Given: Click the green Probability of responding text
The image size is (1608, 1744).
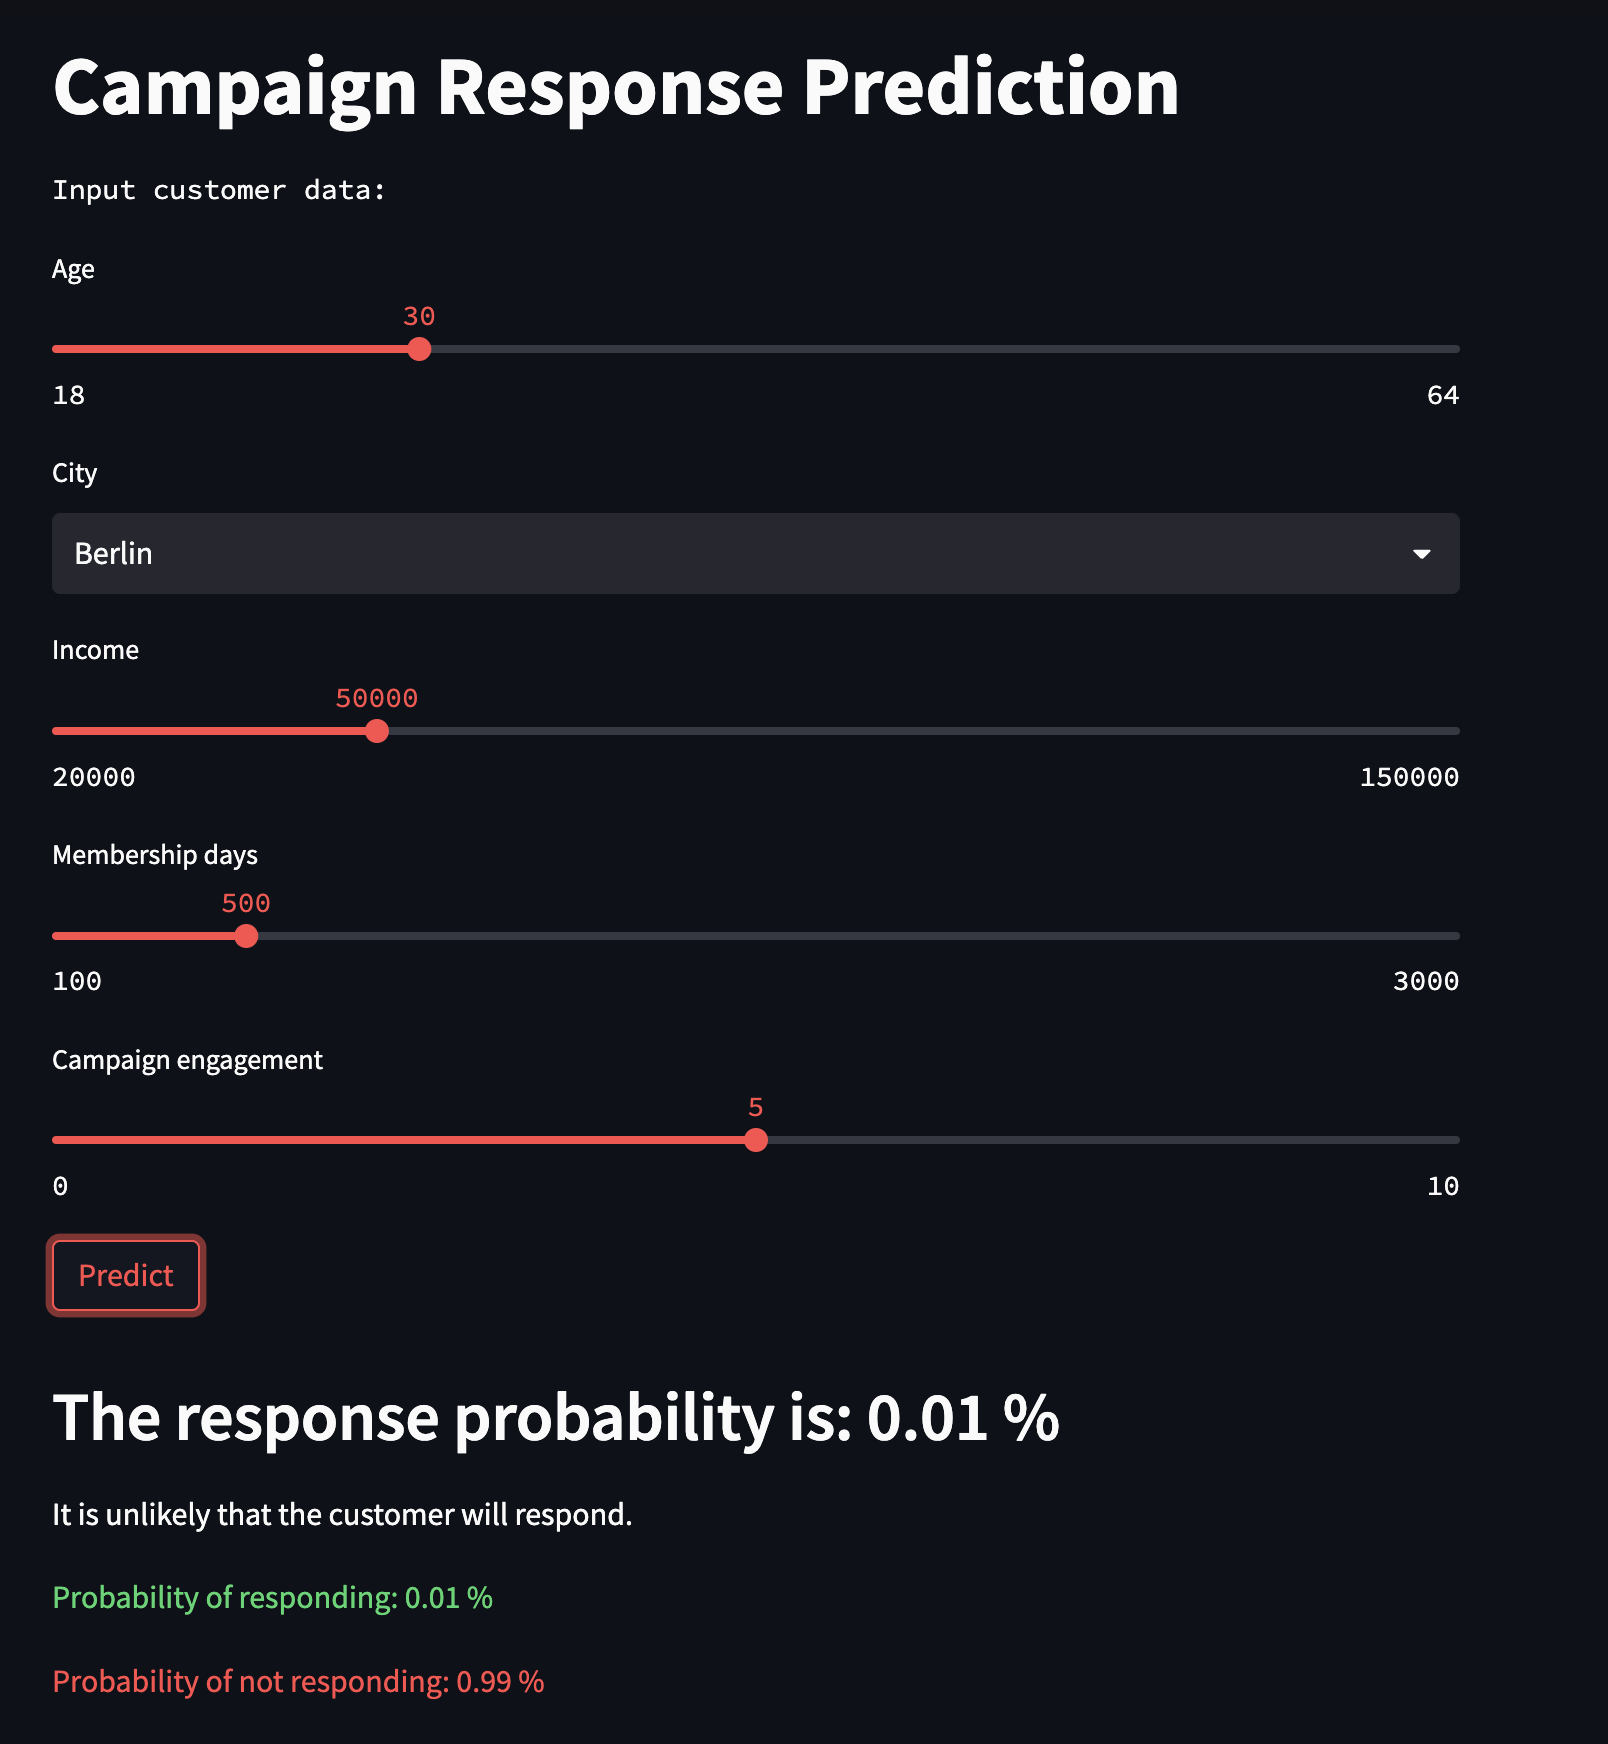Looking at the screenshot, I should (272, 1598).
